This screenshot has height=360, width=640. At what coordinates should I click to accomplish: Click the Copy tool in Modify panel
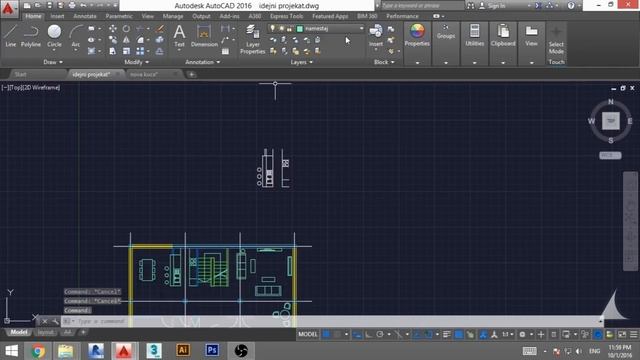pos(113,40)
